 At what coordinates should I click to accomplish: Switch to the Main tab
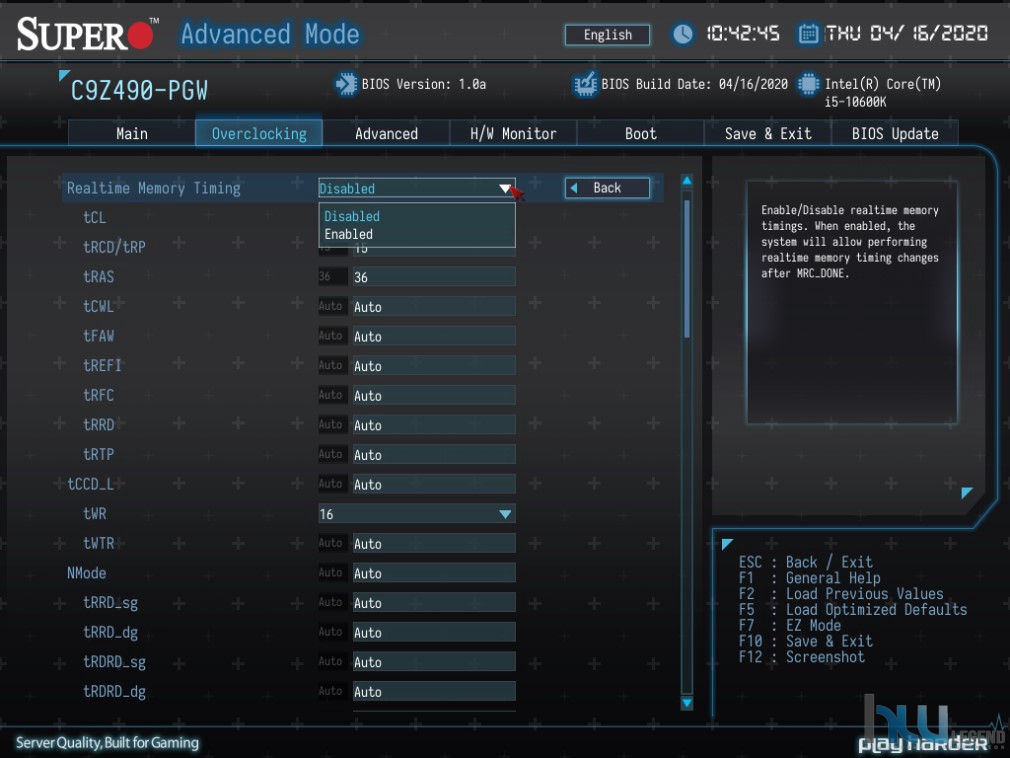[131, 133]
